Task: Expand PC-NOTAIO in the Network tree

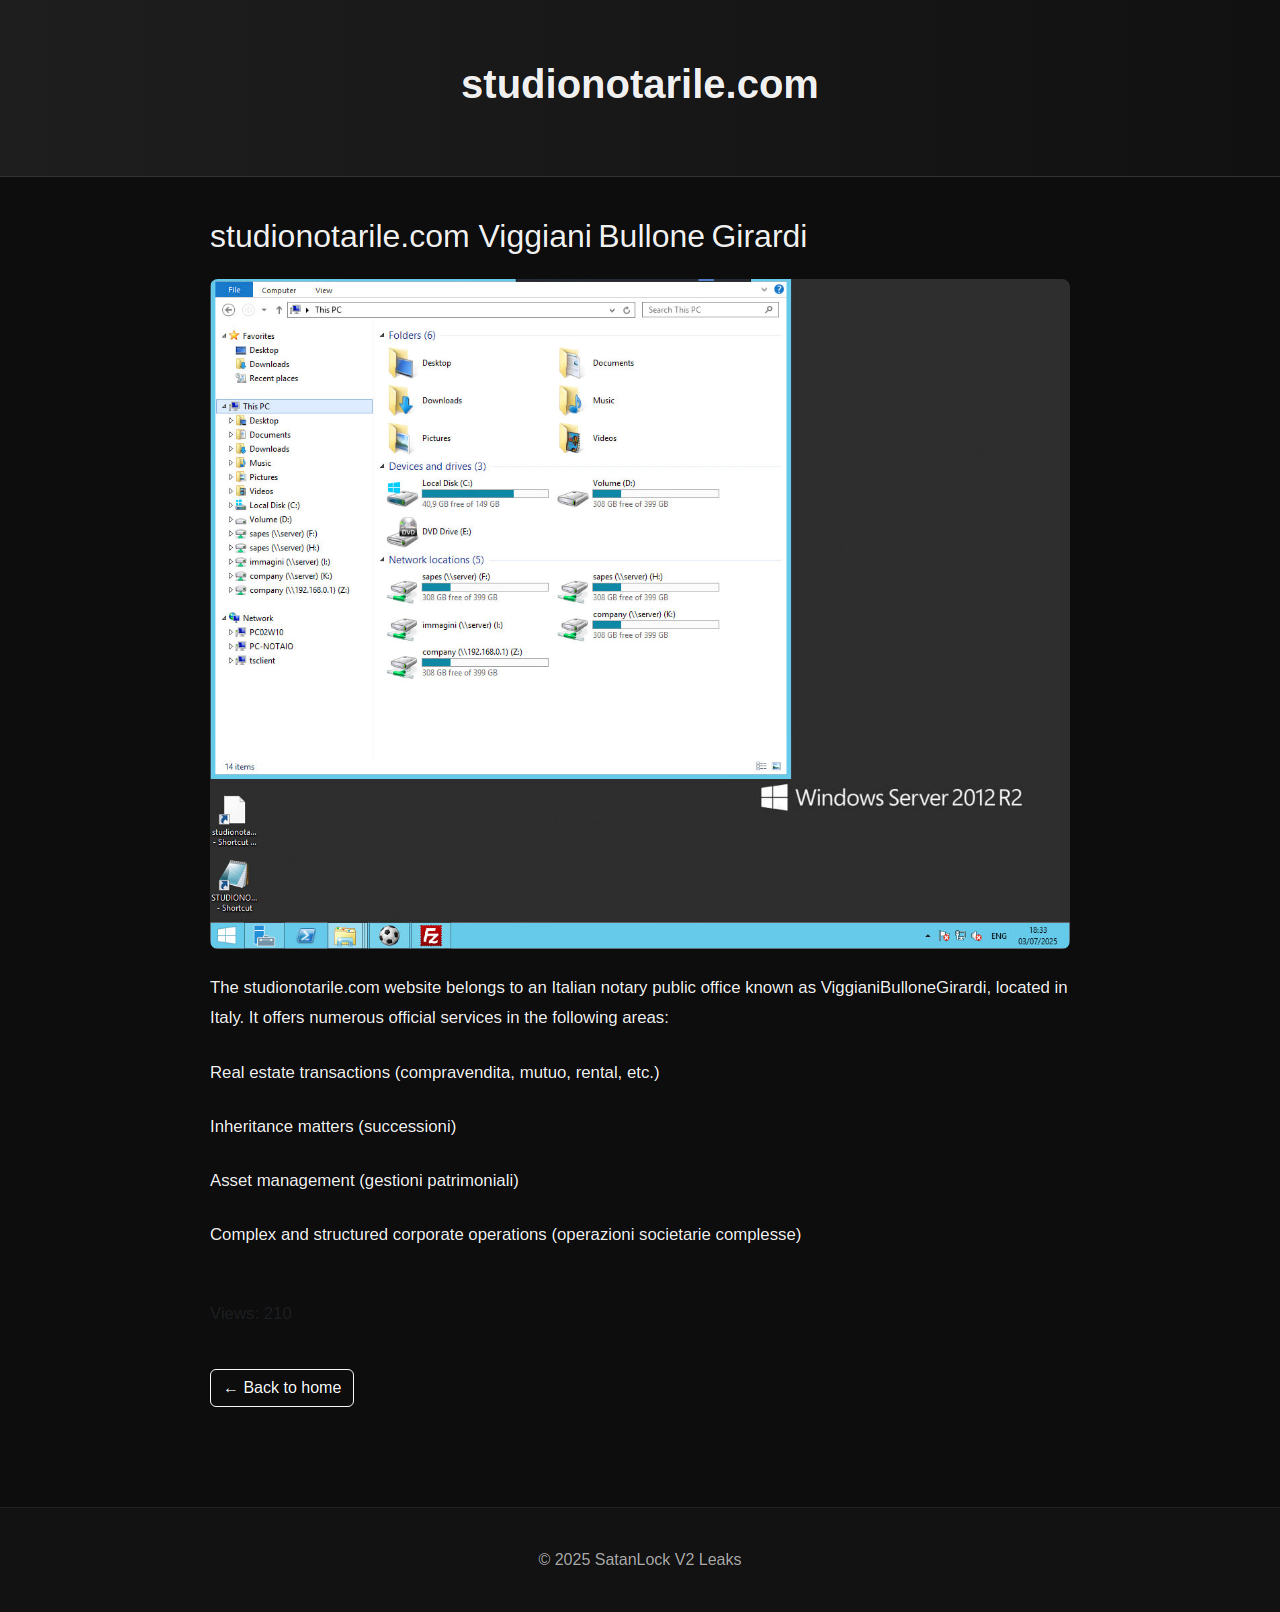Action: click(231, 647)
